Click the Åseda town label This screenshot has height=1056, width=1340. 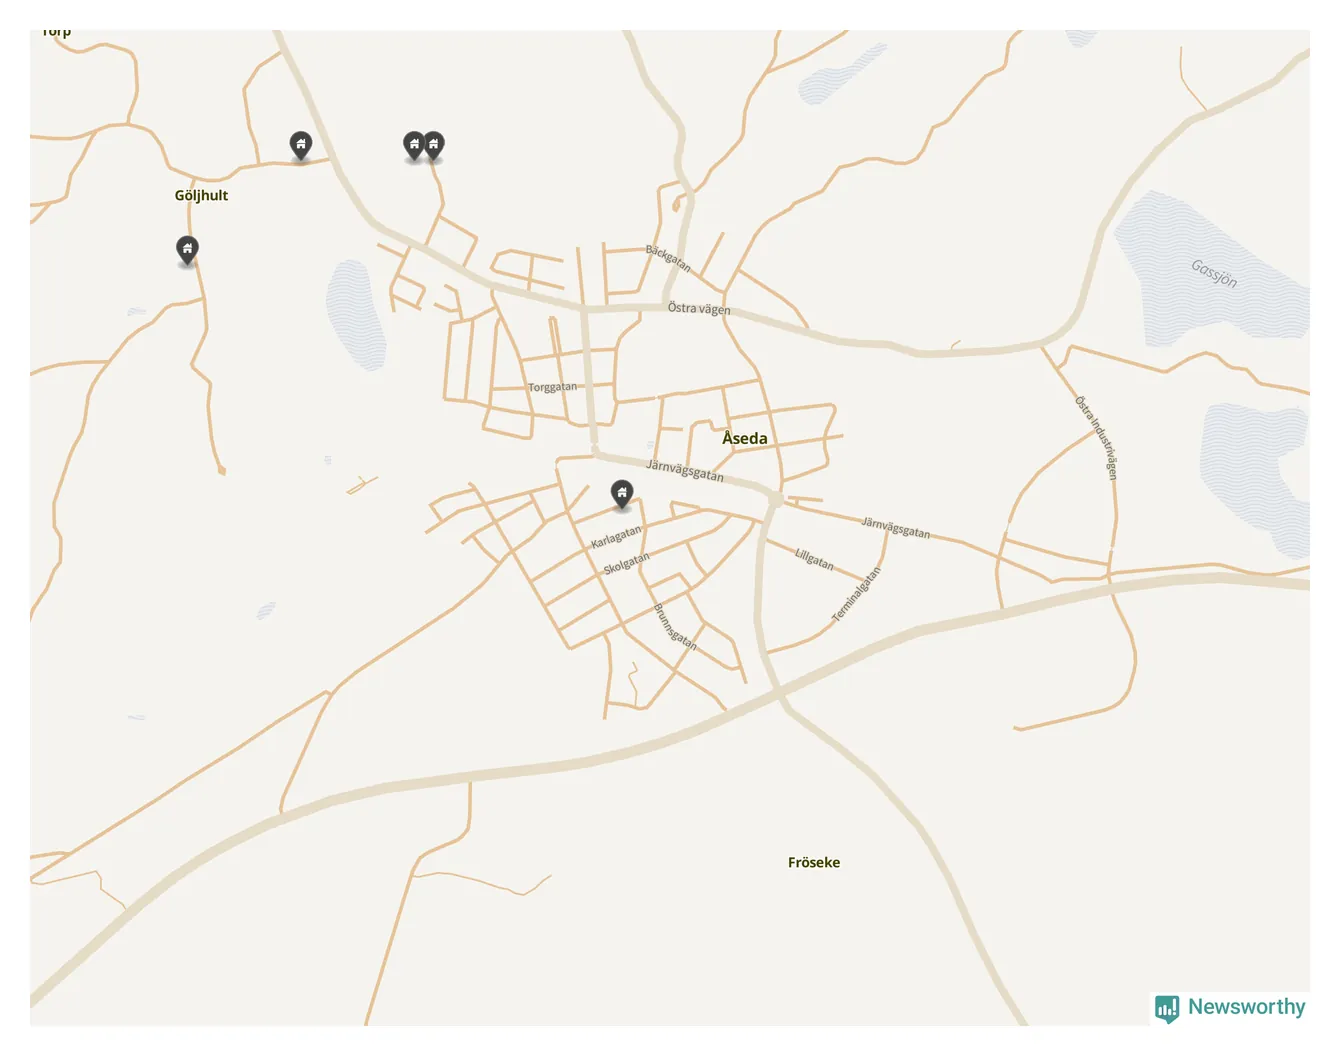(x=745, y=438)
